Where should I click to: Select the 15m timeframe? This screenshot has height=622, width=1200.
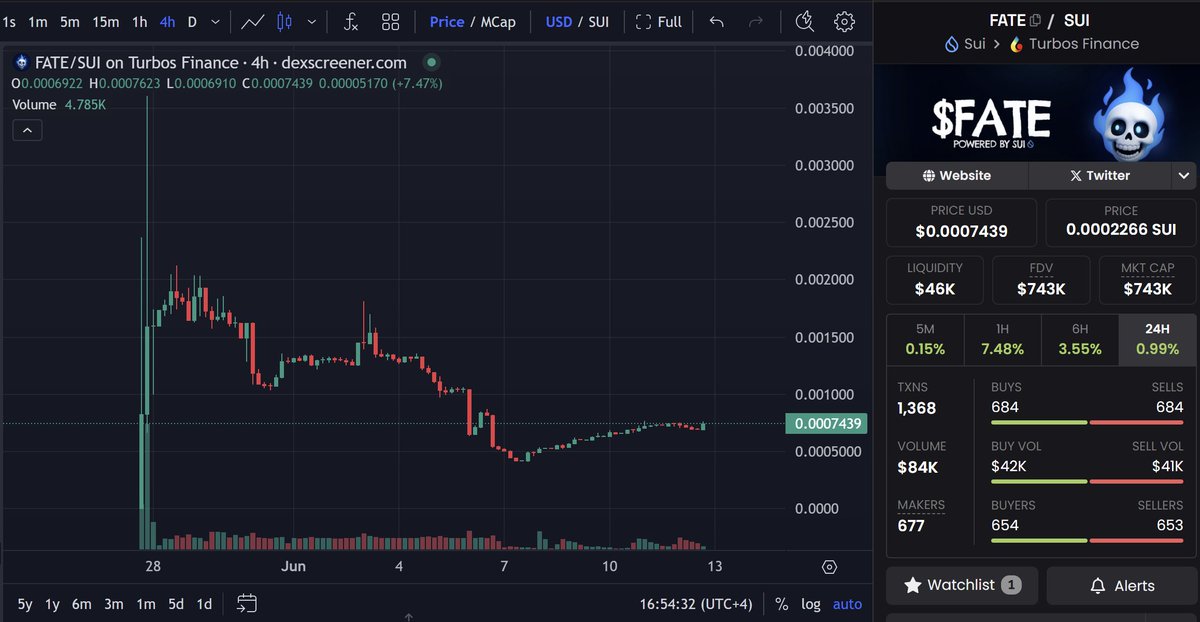(x=105, y=21)
